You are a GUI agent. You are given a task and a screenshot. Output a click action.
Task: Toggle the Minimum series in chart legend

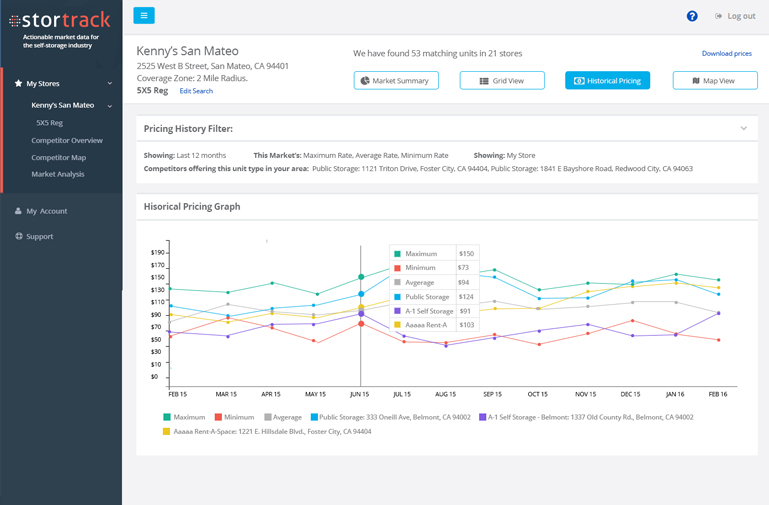pyautogui.click(x=234, y=417)
